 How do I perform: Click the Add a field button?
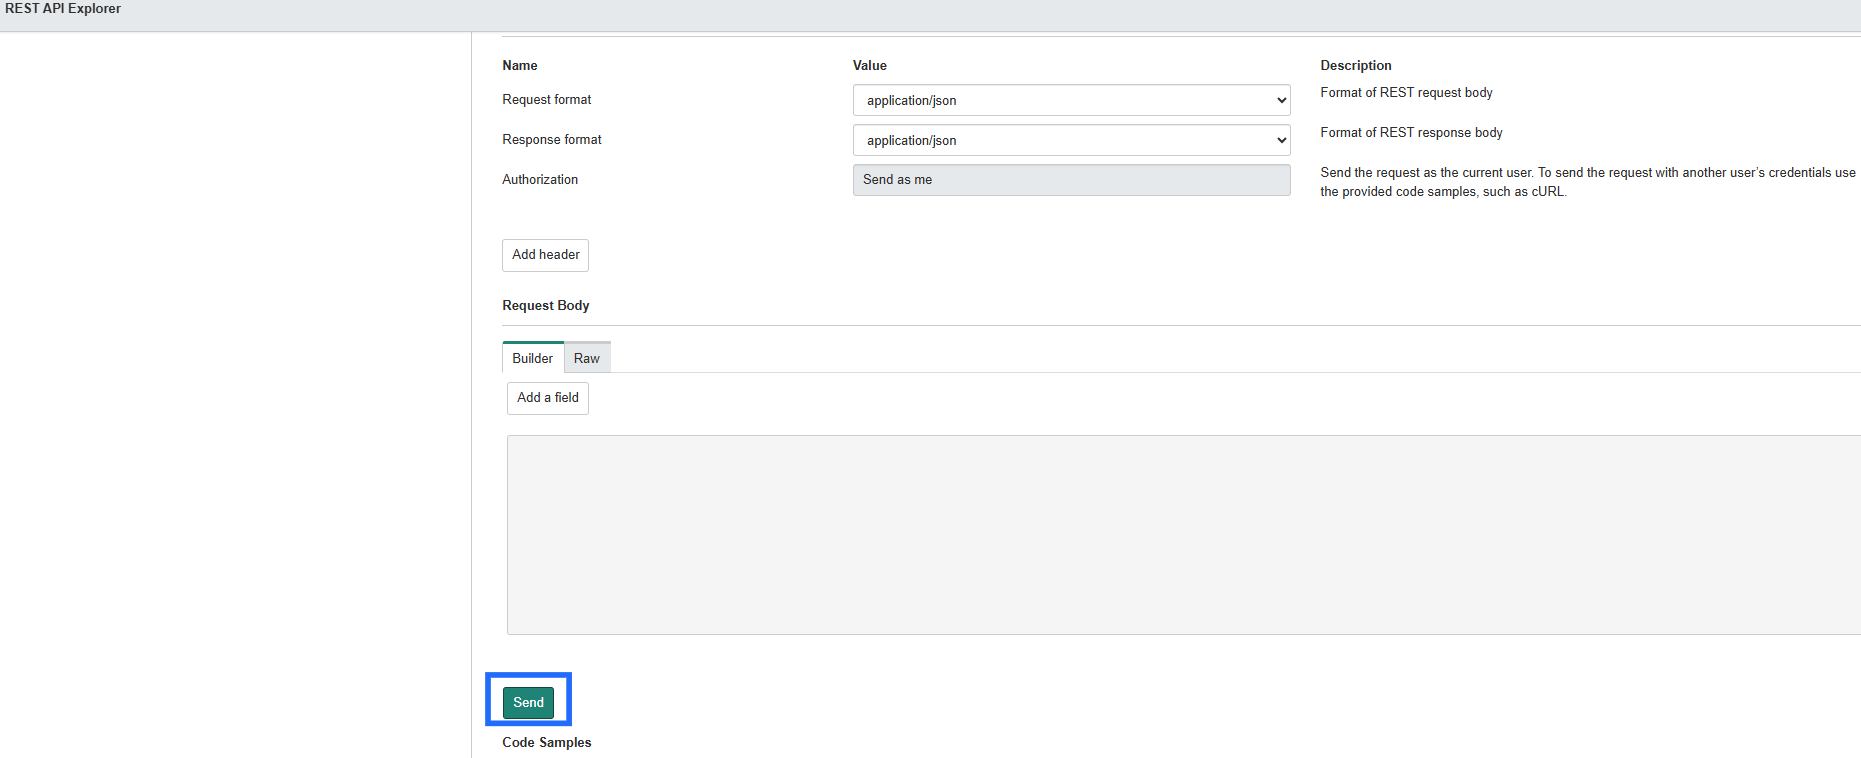pos(547,398)
